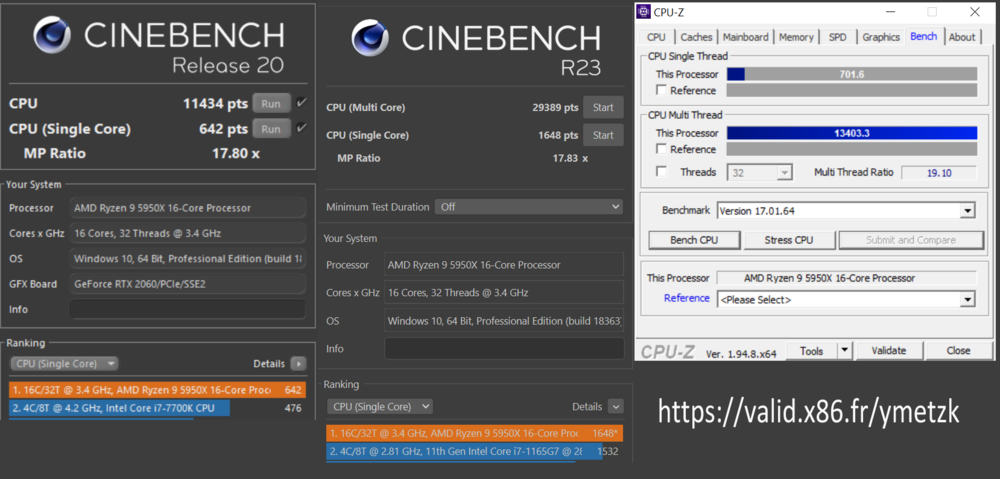Click the R20 Info input field
This screenshot has width=1000, height=479.
tap(188, 309)
